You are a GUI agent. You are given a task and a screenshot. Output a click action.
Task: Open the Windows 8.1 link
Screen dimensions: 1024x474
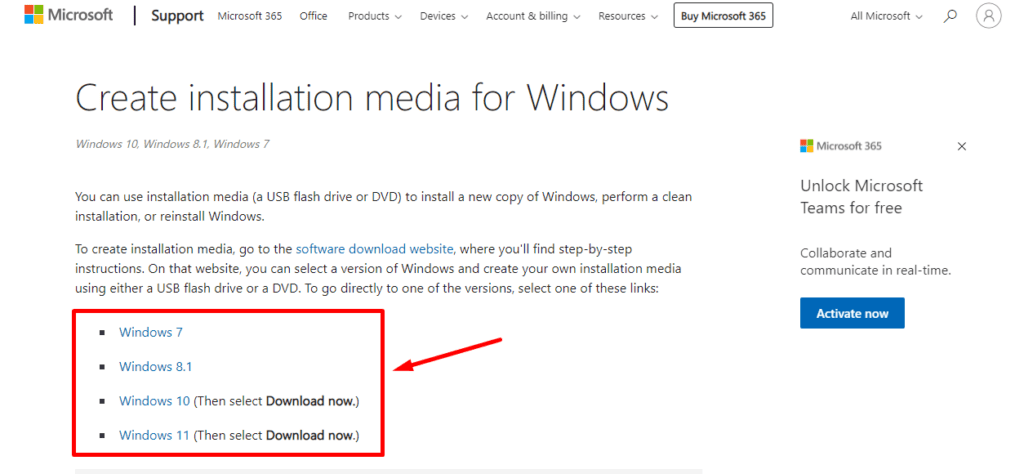(155, 367)
